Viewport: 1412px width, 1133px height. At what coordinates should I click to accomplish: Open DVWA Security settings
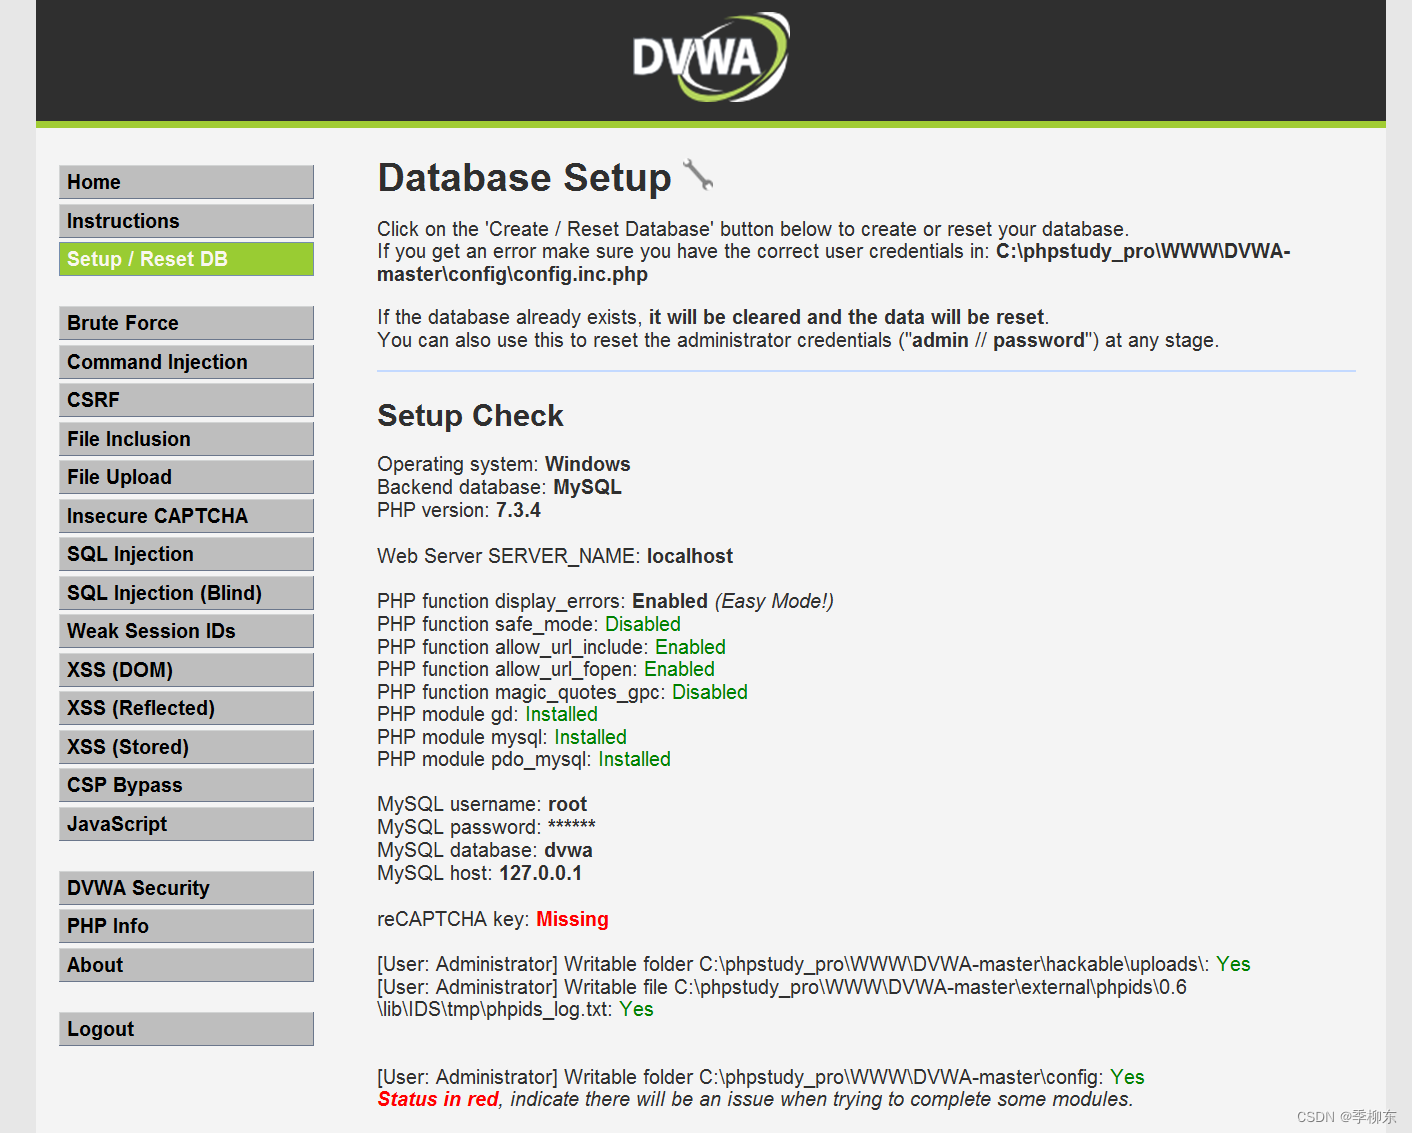[186, 888]
